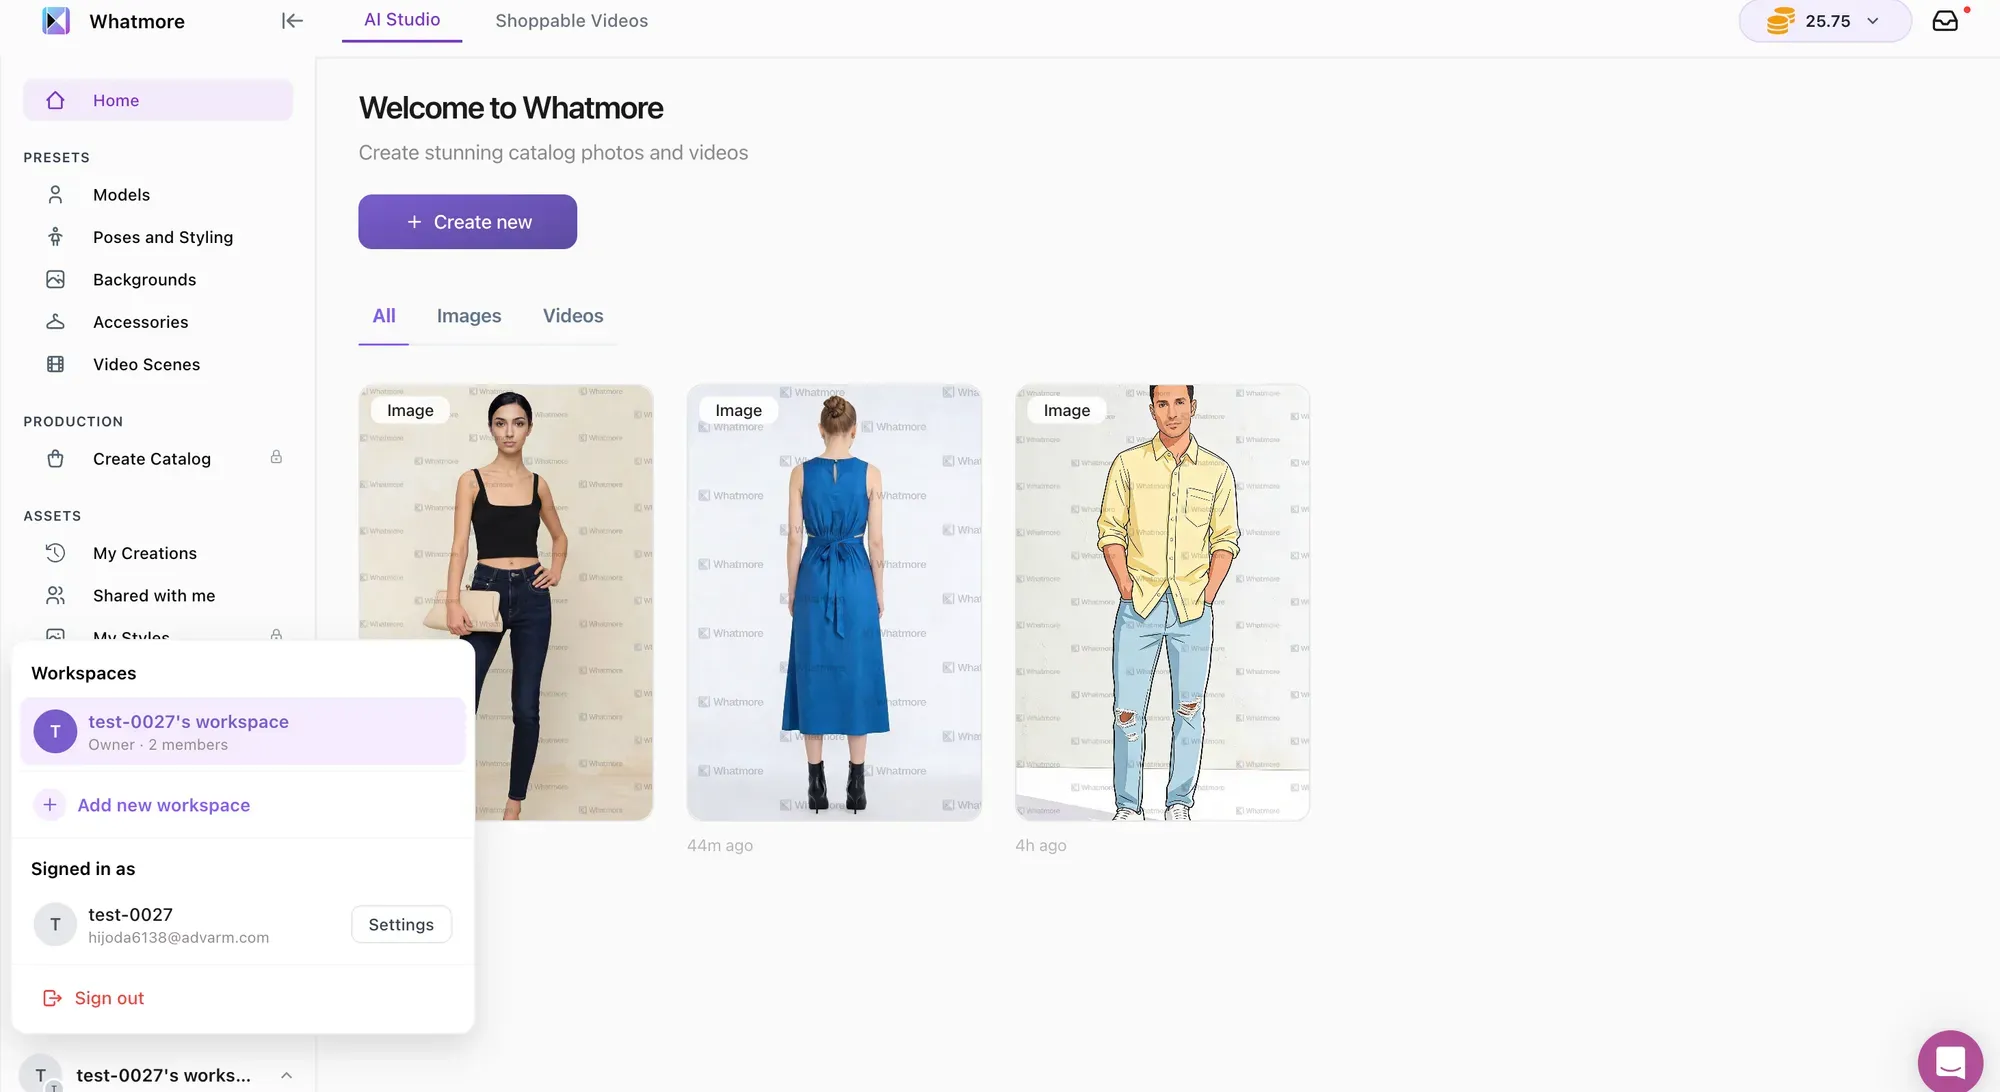Switch to Shoppable Videos tab

(571, 21)
